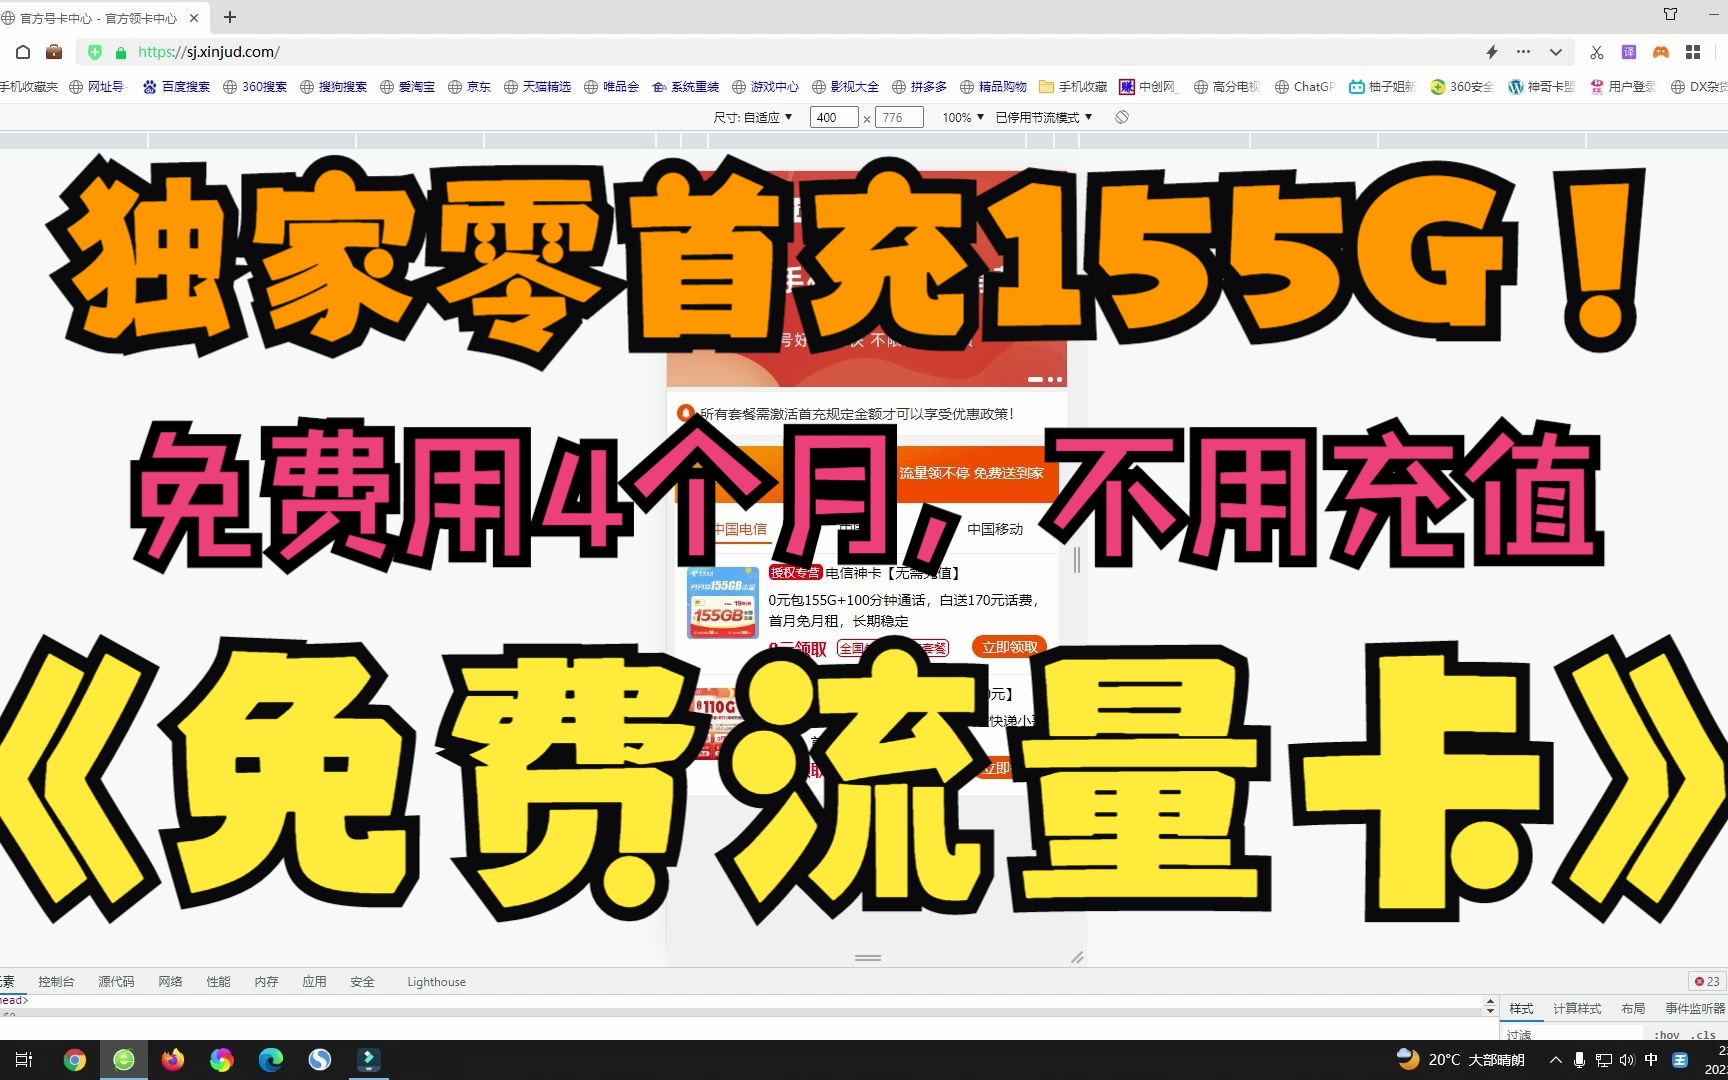Open a new browser tab with plus button
The image size is (1728, 1080).
230,17
